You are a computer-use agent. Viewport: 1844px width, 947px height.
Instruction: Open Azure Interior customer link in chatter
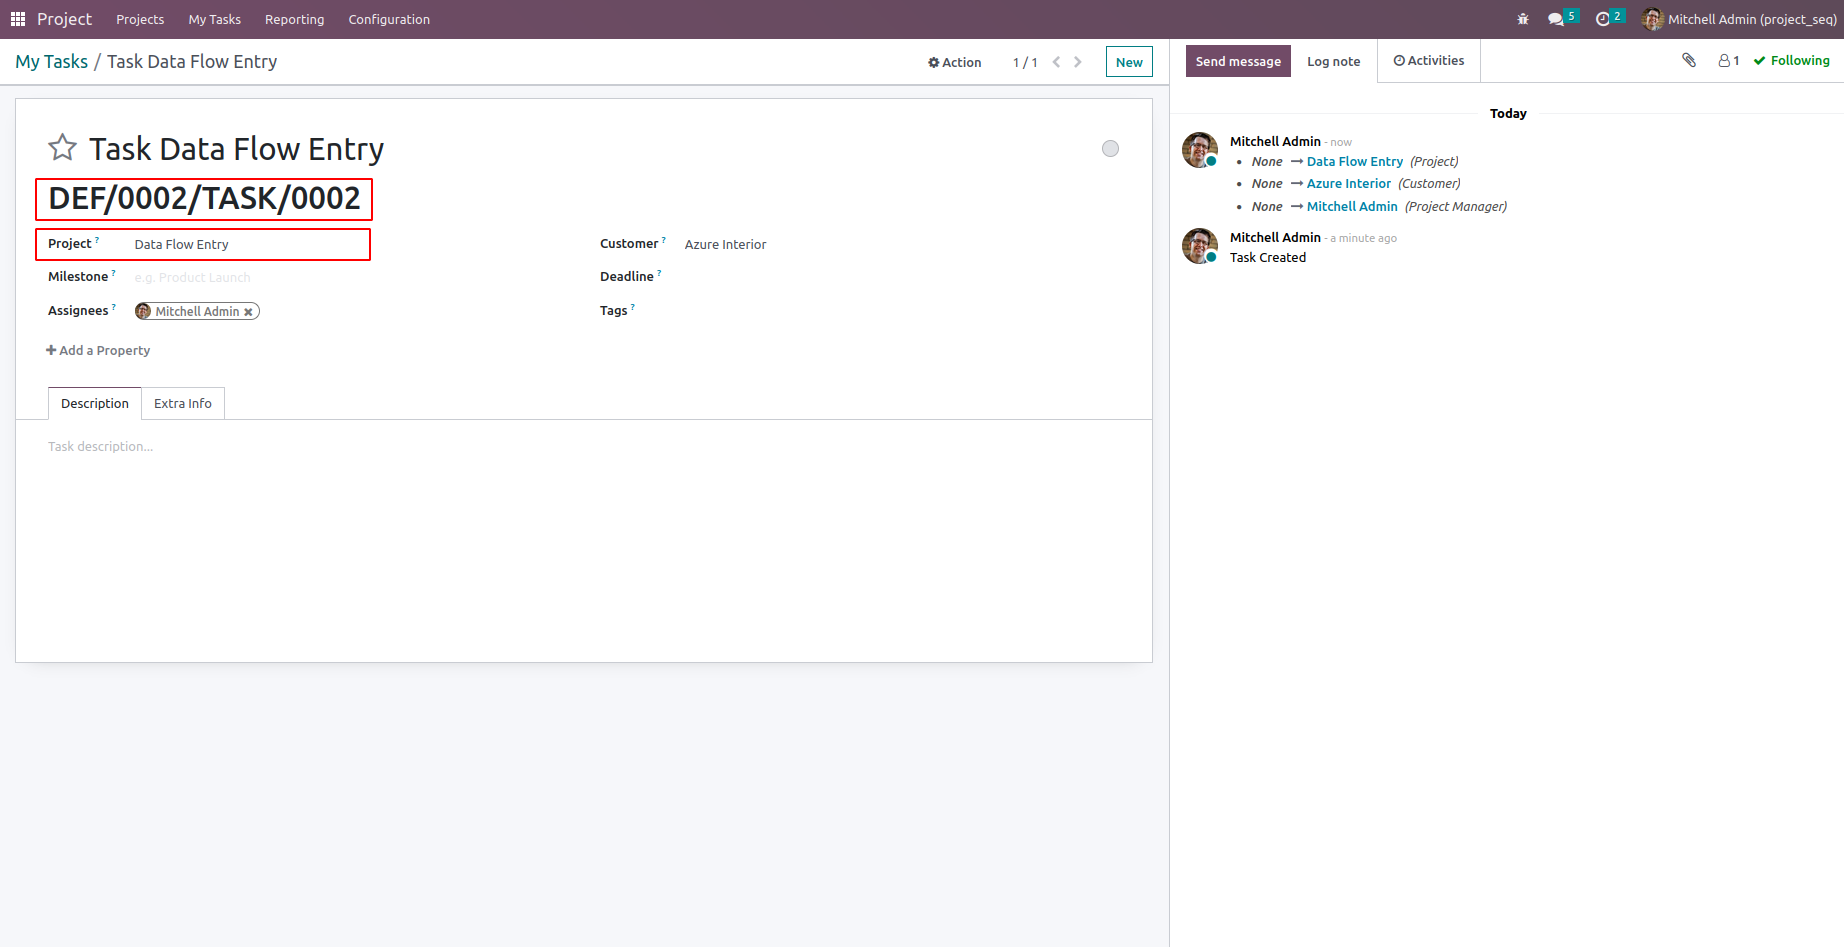click(1349, 183)
